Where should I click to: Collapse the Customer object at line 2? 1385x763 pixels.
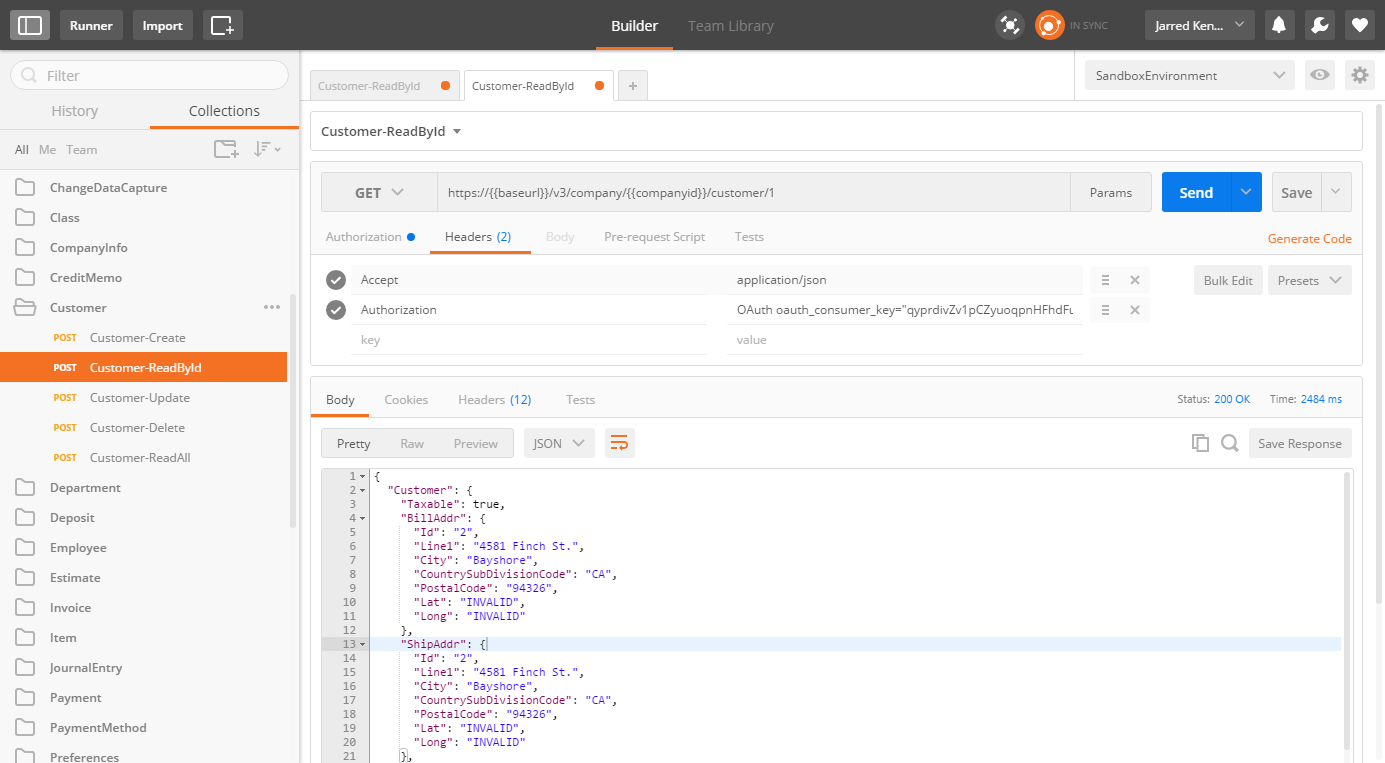click(362, 491)
